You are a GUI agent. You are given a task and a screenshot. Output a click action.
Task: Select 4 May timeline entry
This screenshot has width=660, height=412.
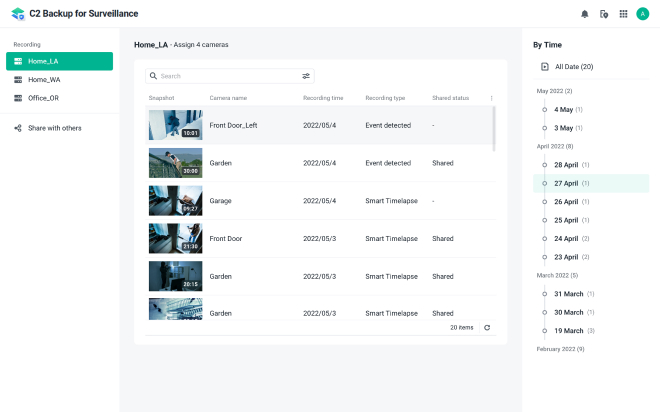click(x=564, y=109)
